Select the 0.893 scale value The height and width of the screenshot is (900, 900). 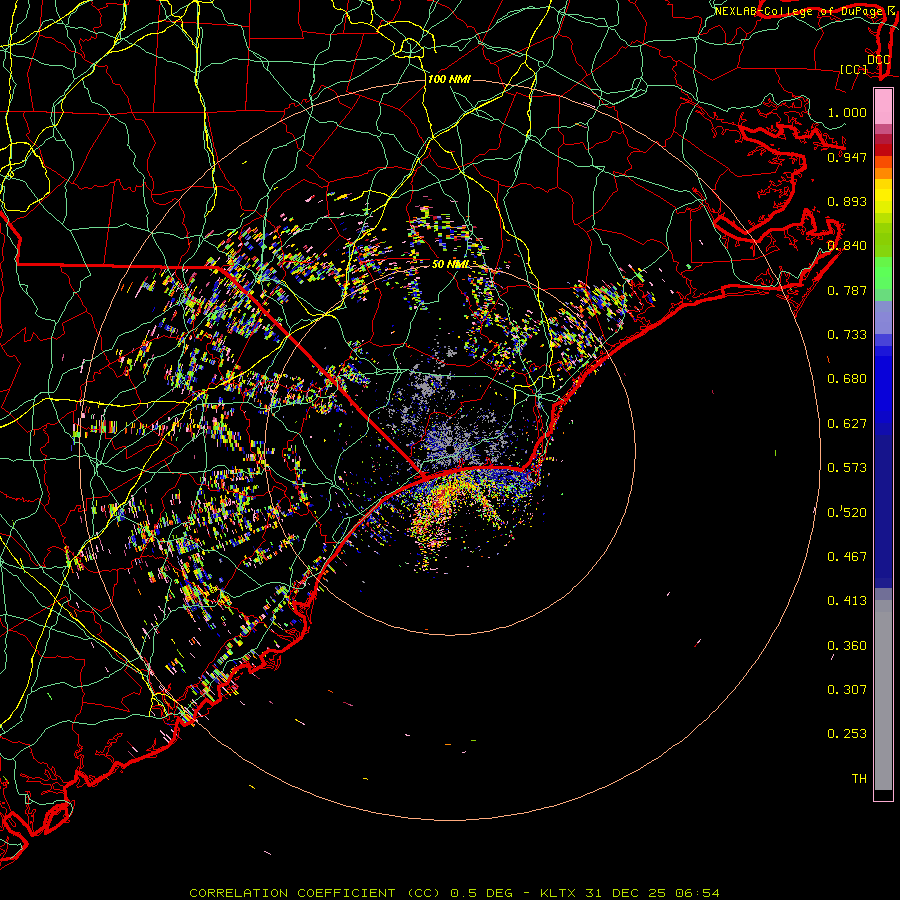pos(847,201)
